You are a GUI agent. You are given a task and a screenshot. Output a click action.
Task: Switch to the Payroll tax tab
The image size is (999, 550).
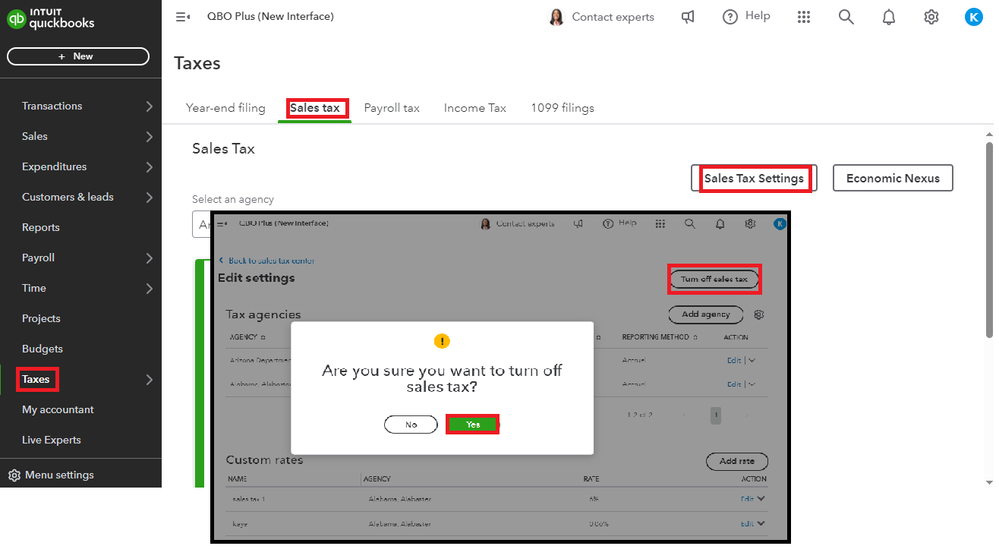[392, 108]
